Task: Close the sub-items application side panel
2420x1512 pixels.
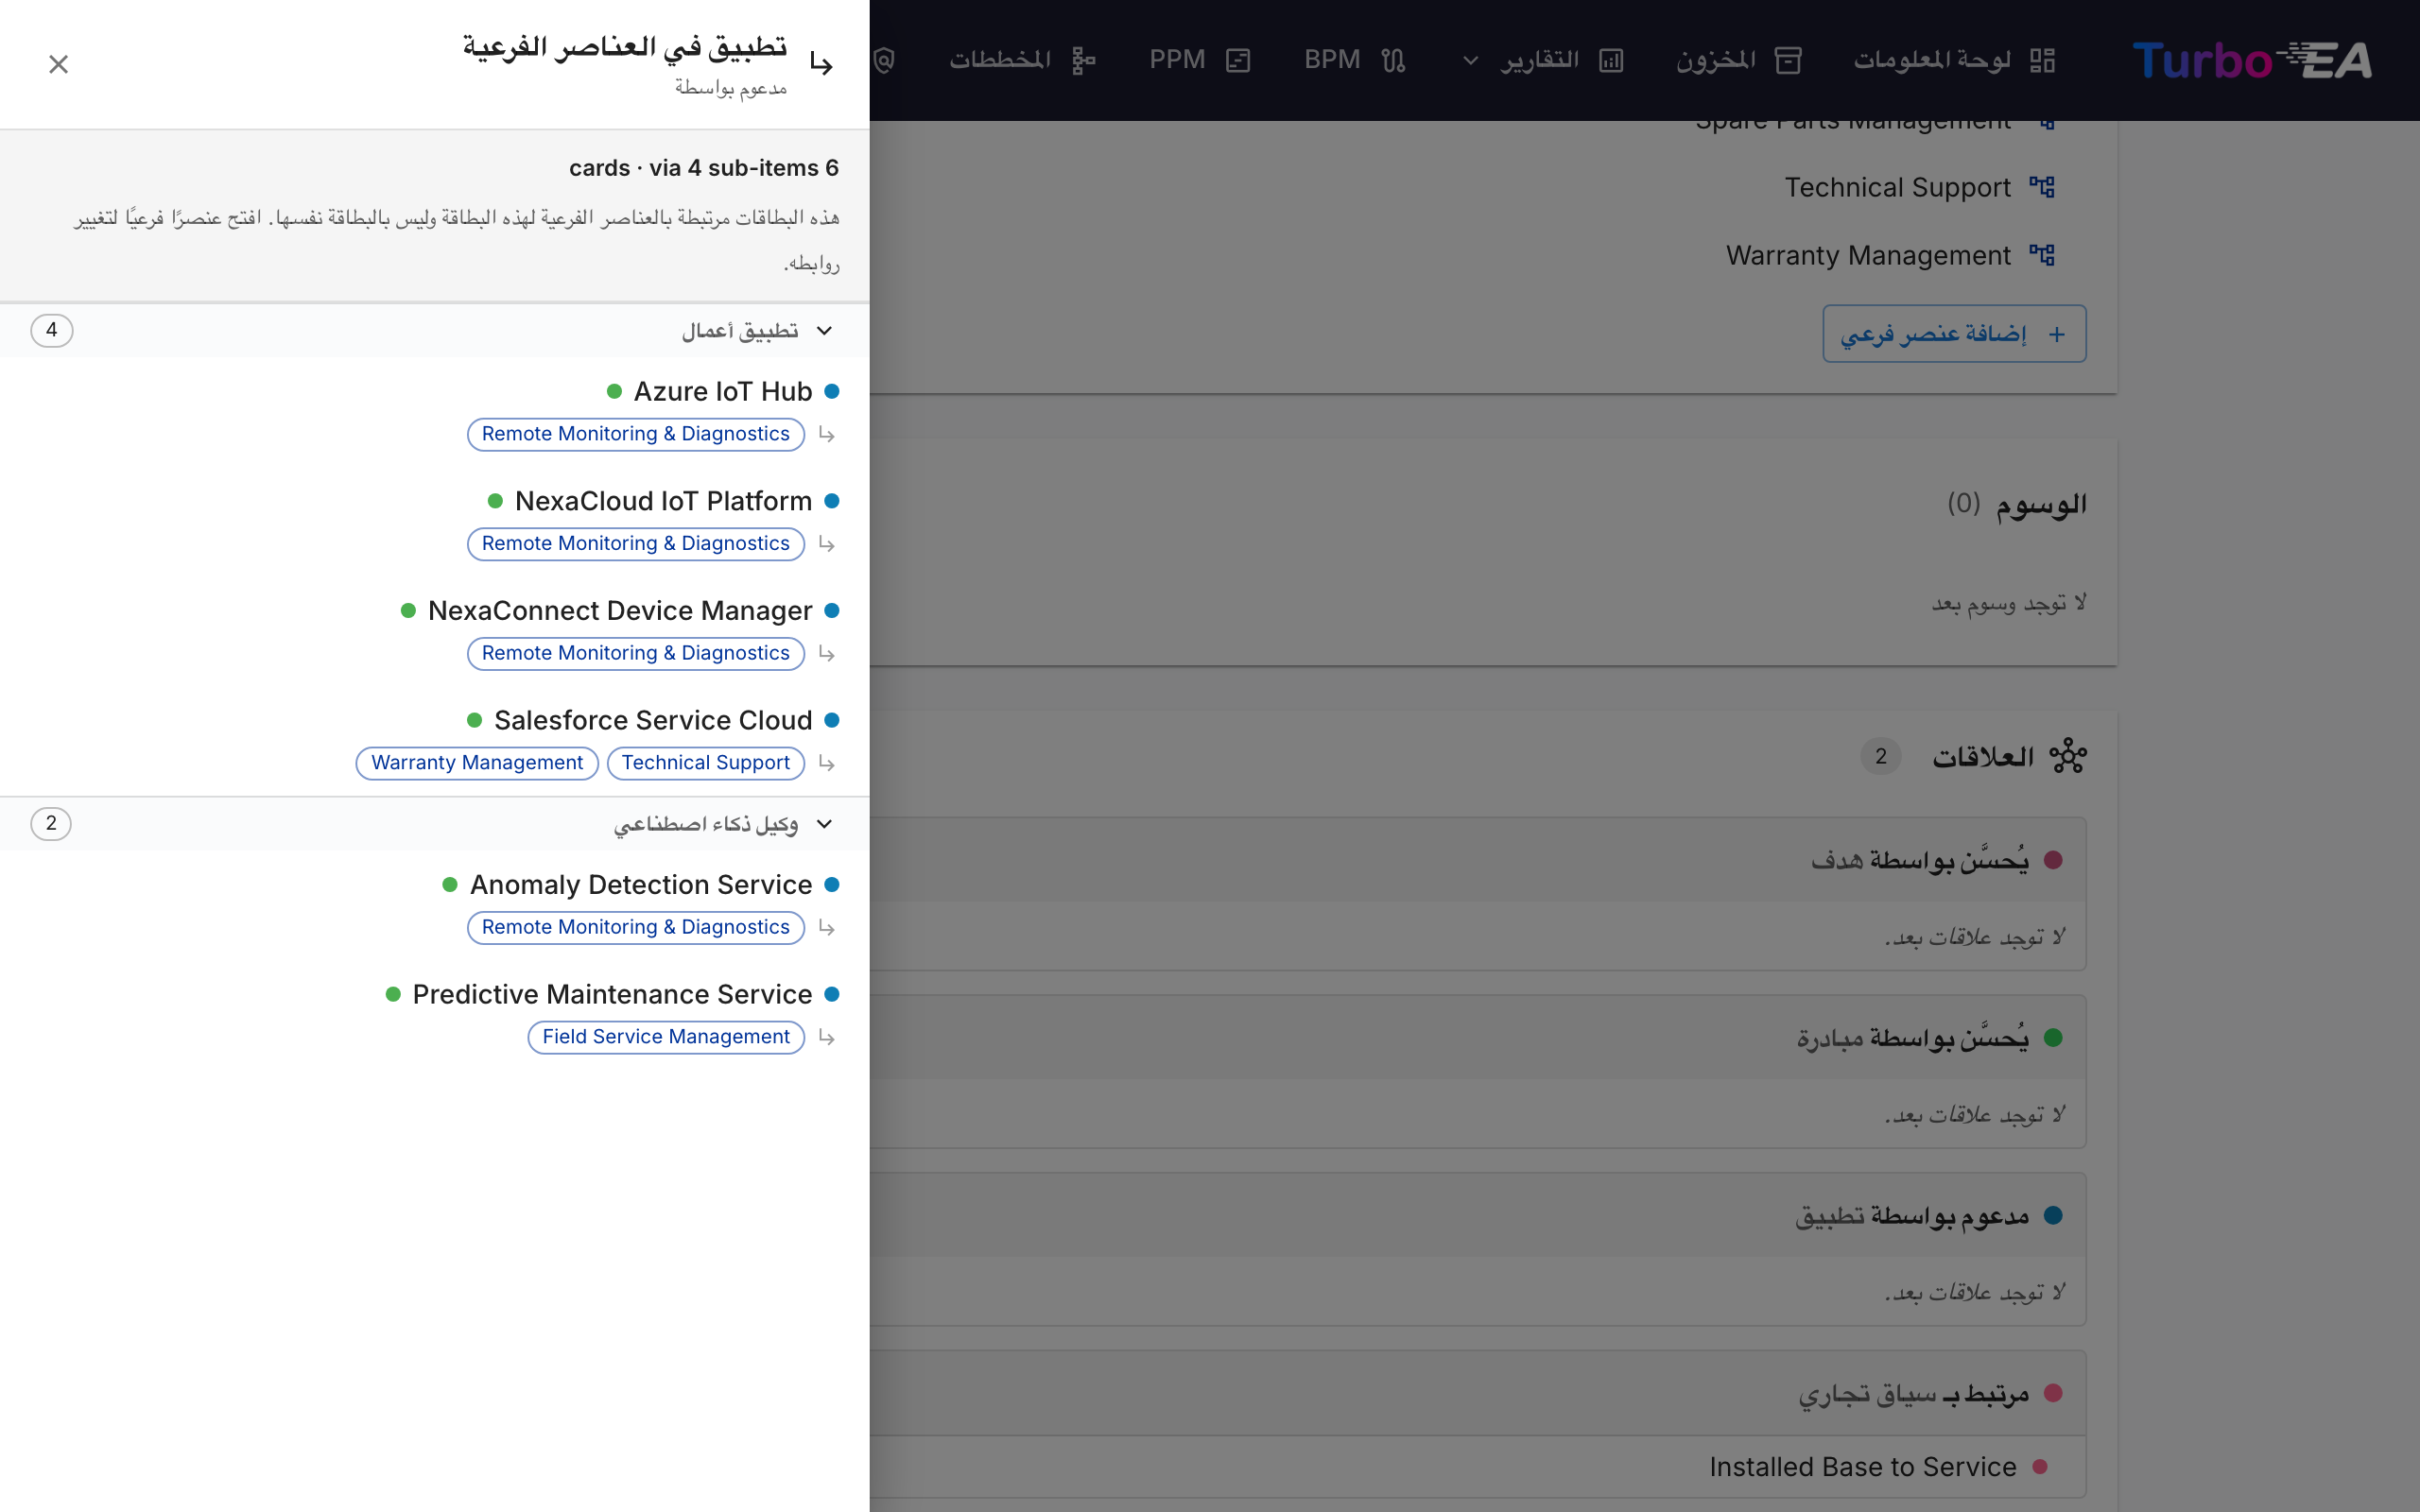Action: click(58, 64)
